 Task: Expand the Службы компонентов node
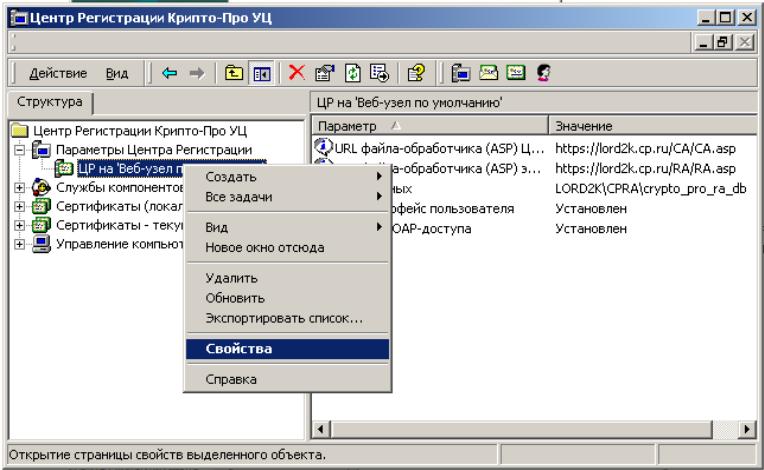19,187
